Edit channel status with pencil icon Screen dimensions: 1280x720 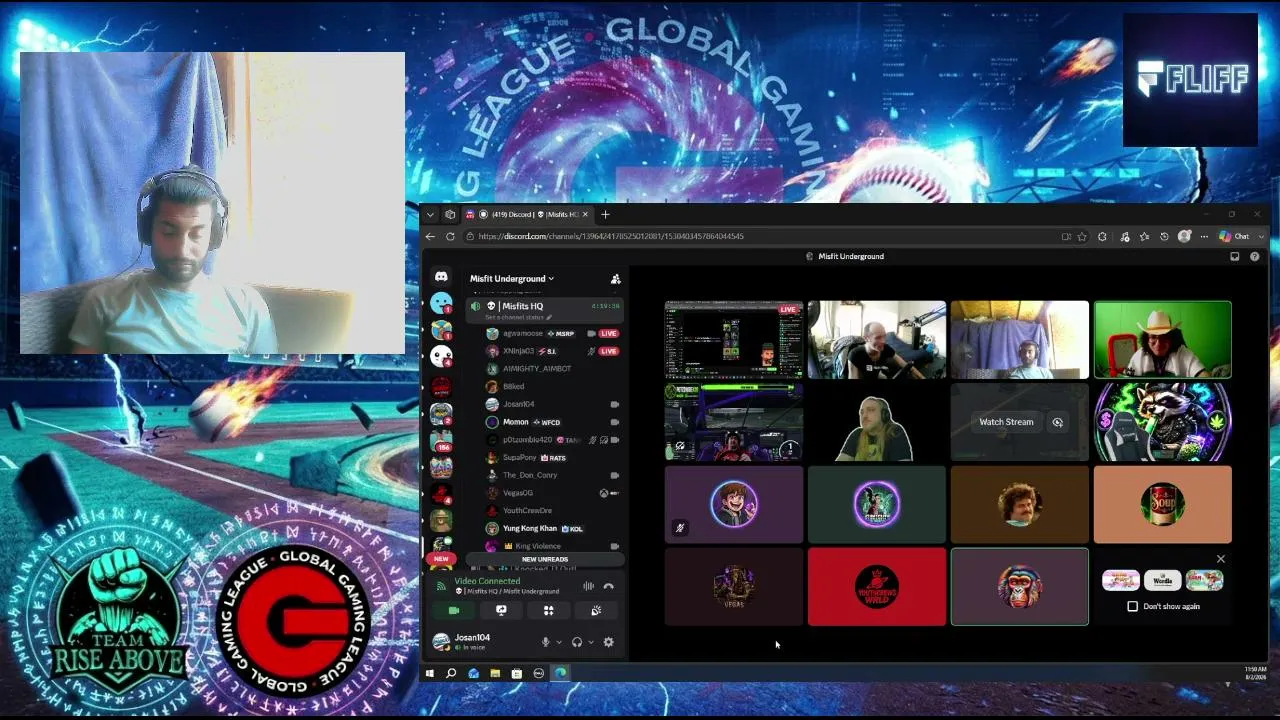tap(548, 318)
